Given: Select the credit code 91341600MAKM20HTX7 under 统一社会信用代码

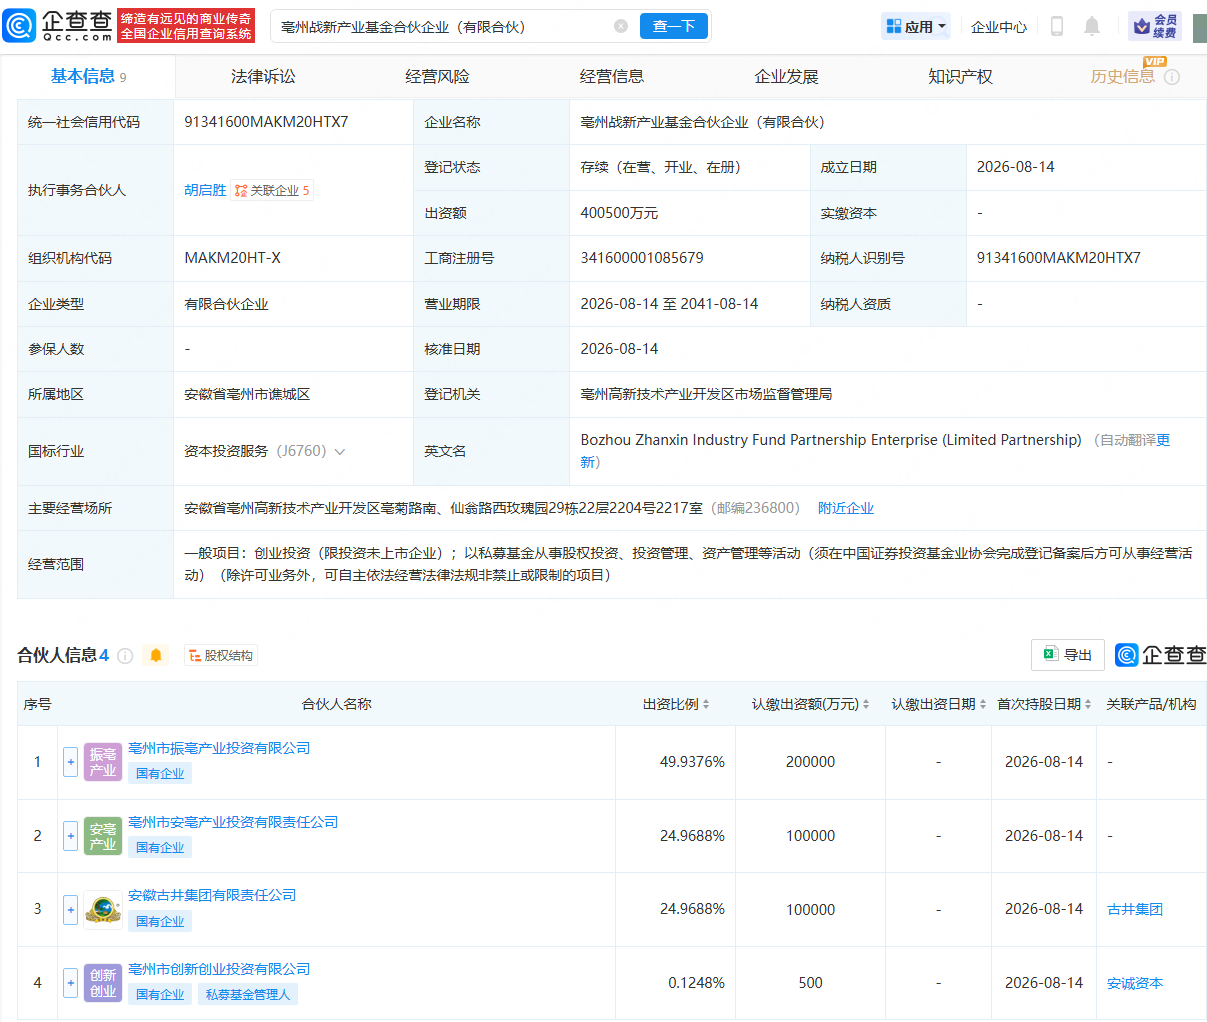Looking at the screenshot, I should (x=266, y=122).
